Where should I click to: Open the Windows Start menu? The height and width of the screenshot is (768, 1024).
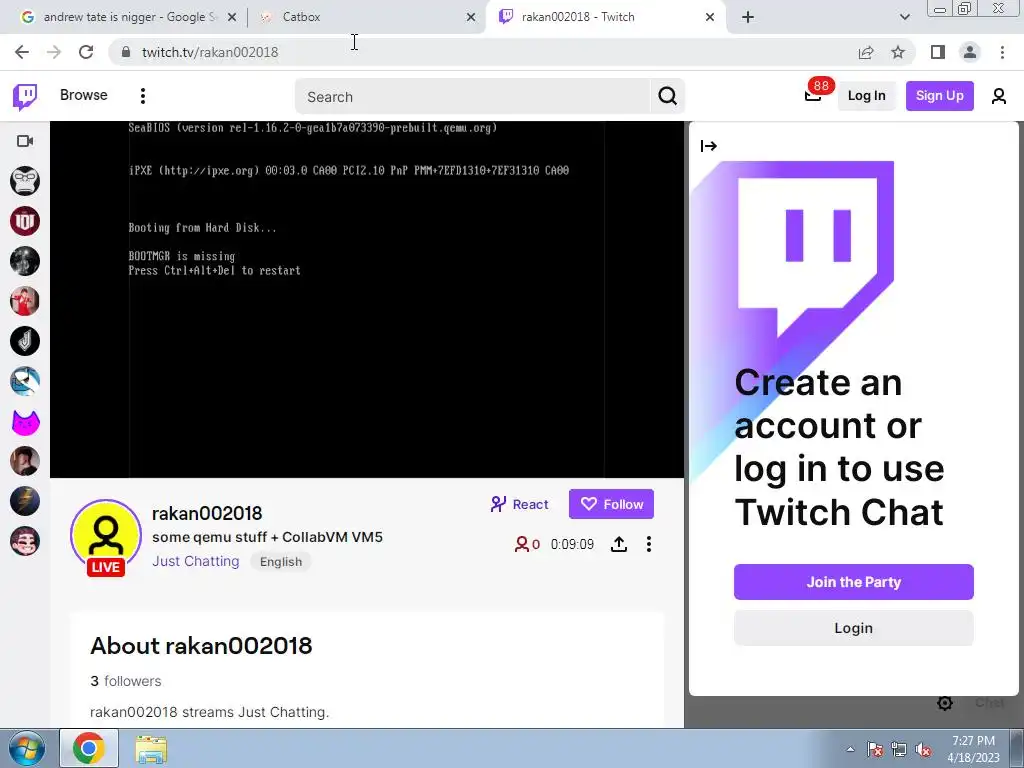(x=26, y=748)
